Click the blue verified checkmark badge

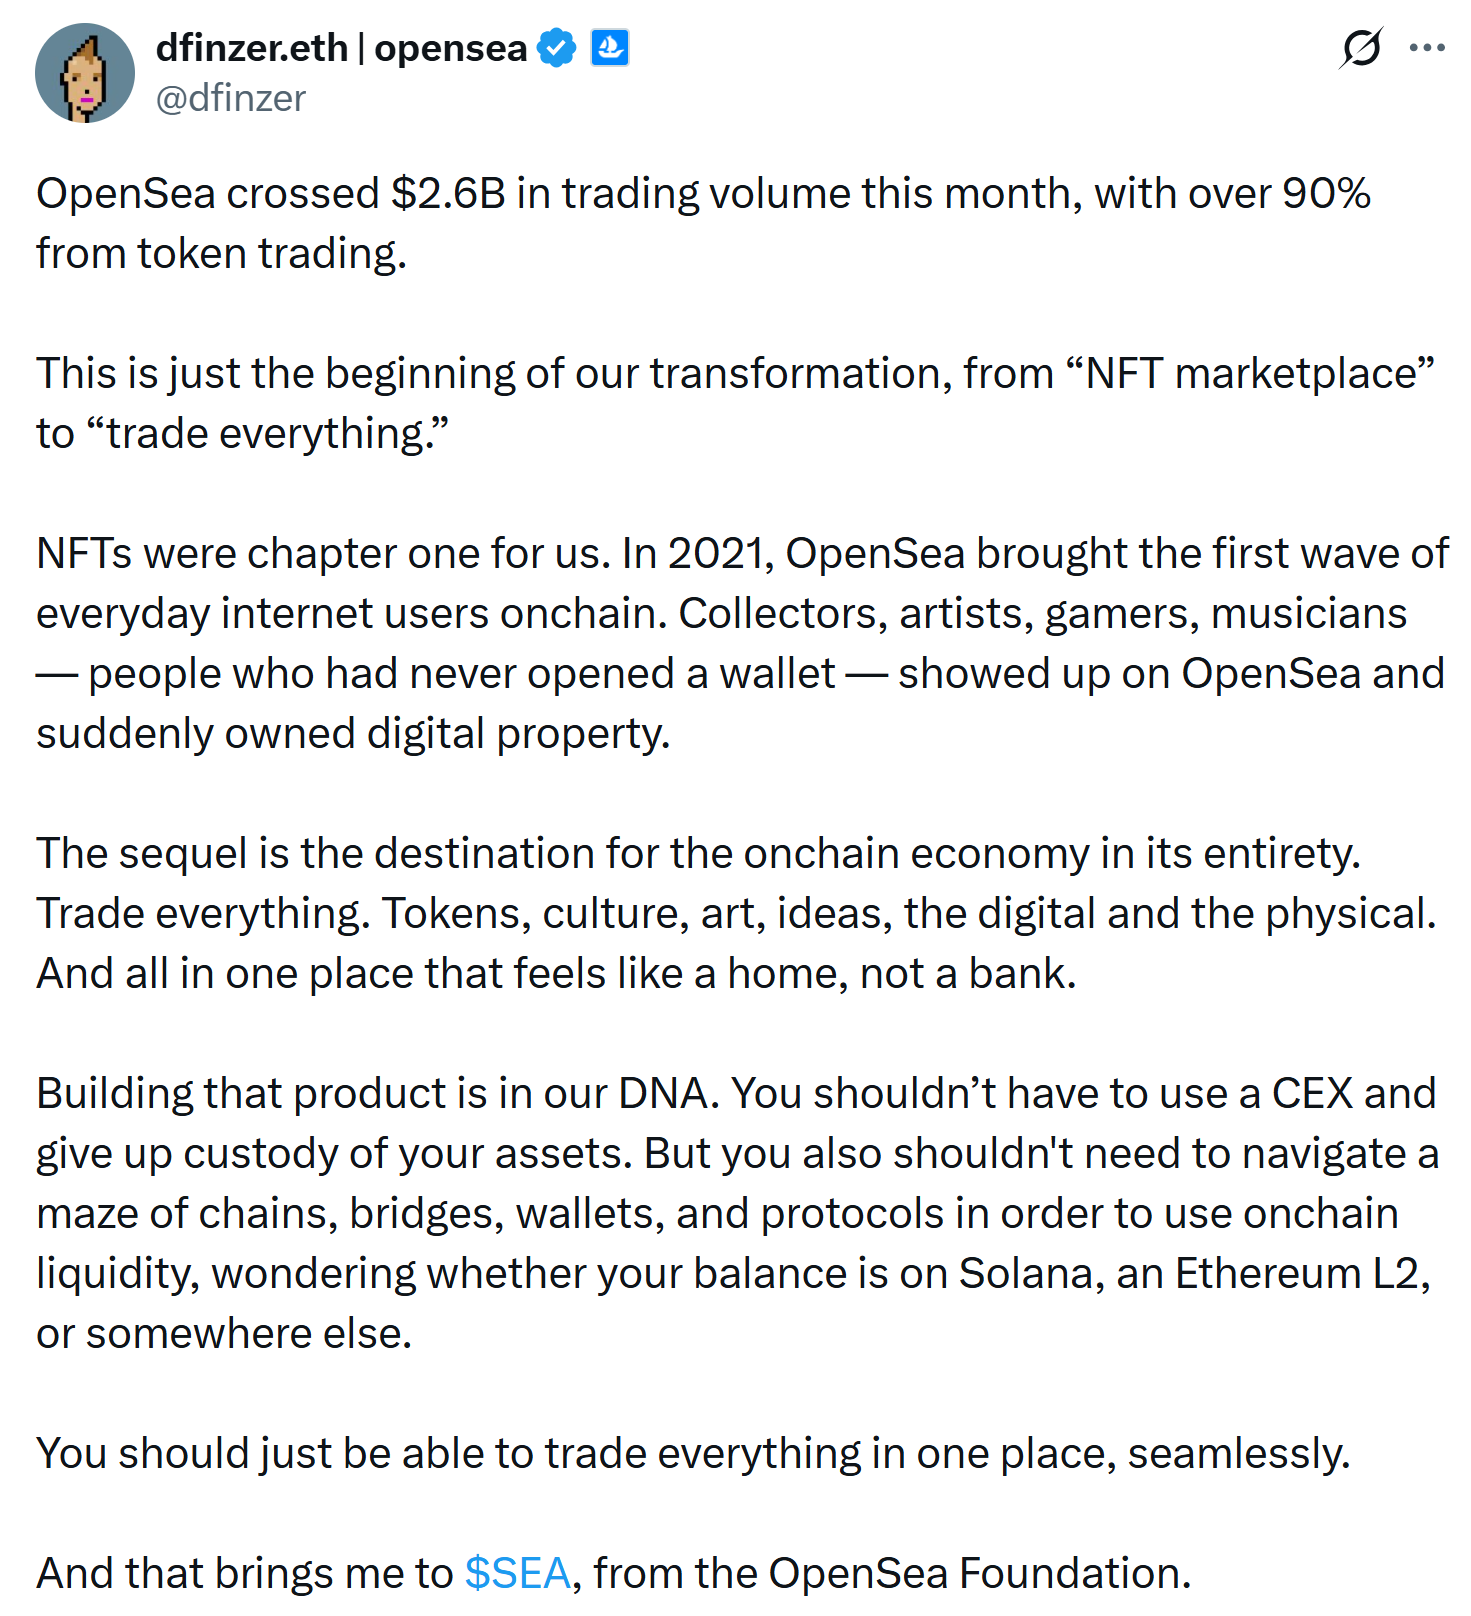coord(556,48)
